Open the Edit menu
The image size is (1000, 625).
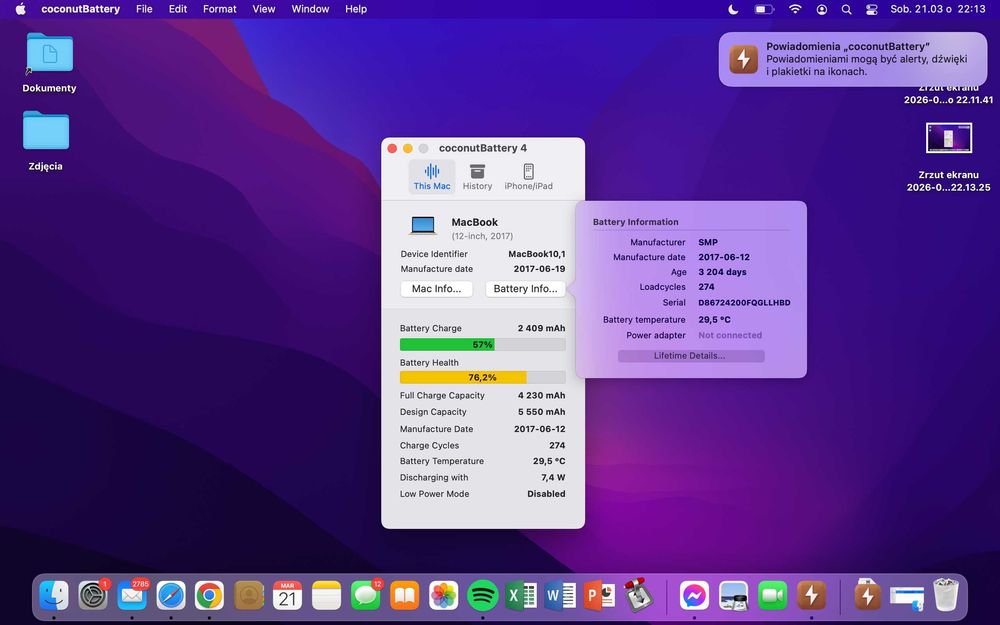178,9
